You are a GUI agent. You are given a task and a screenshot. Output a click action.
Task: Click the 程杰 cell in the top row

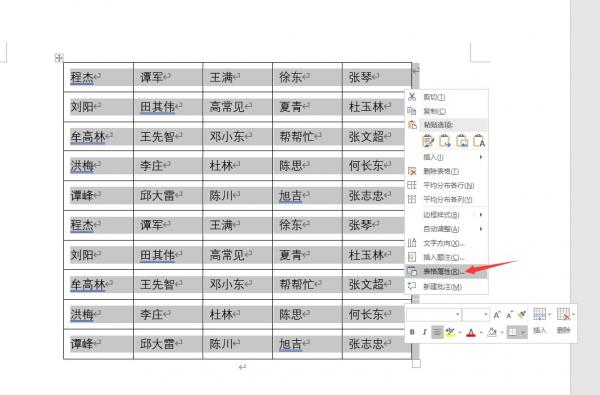98,77
